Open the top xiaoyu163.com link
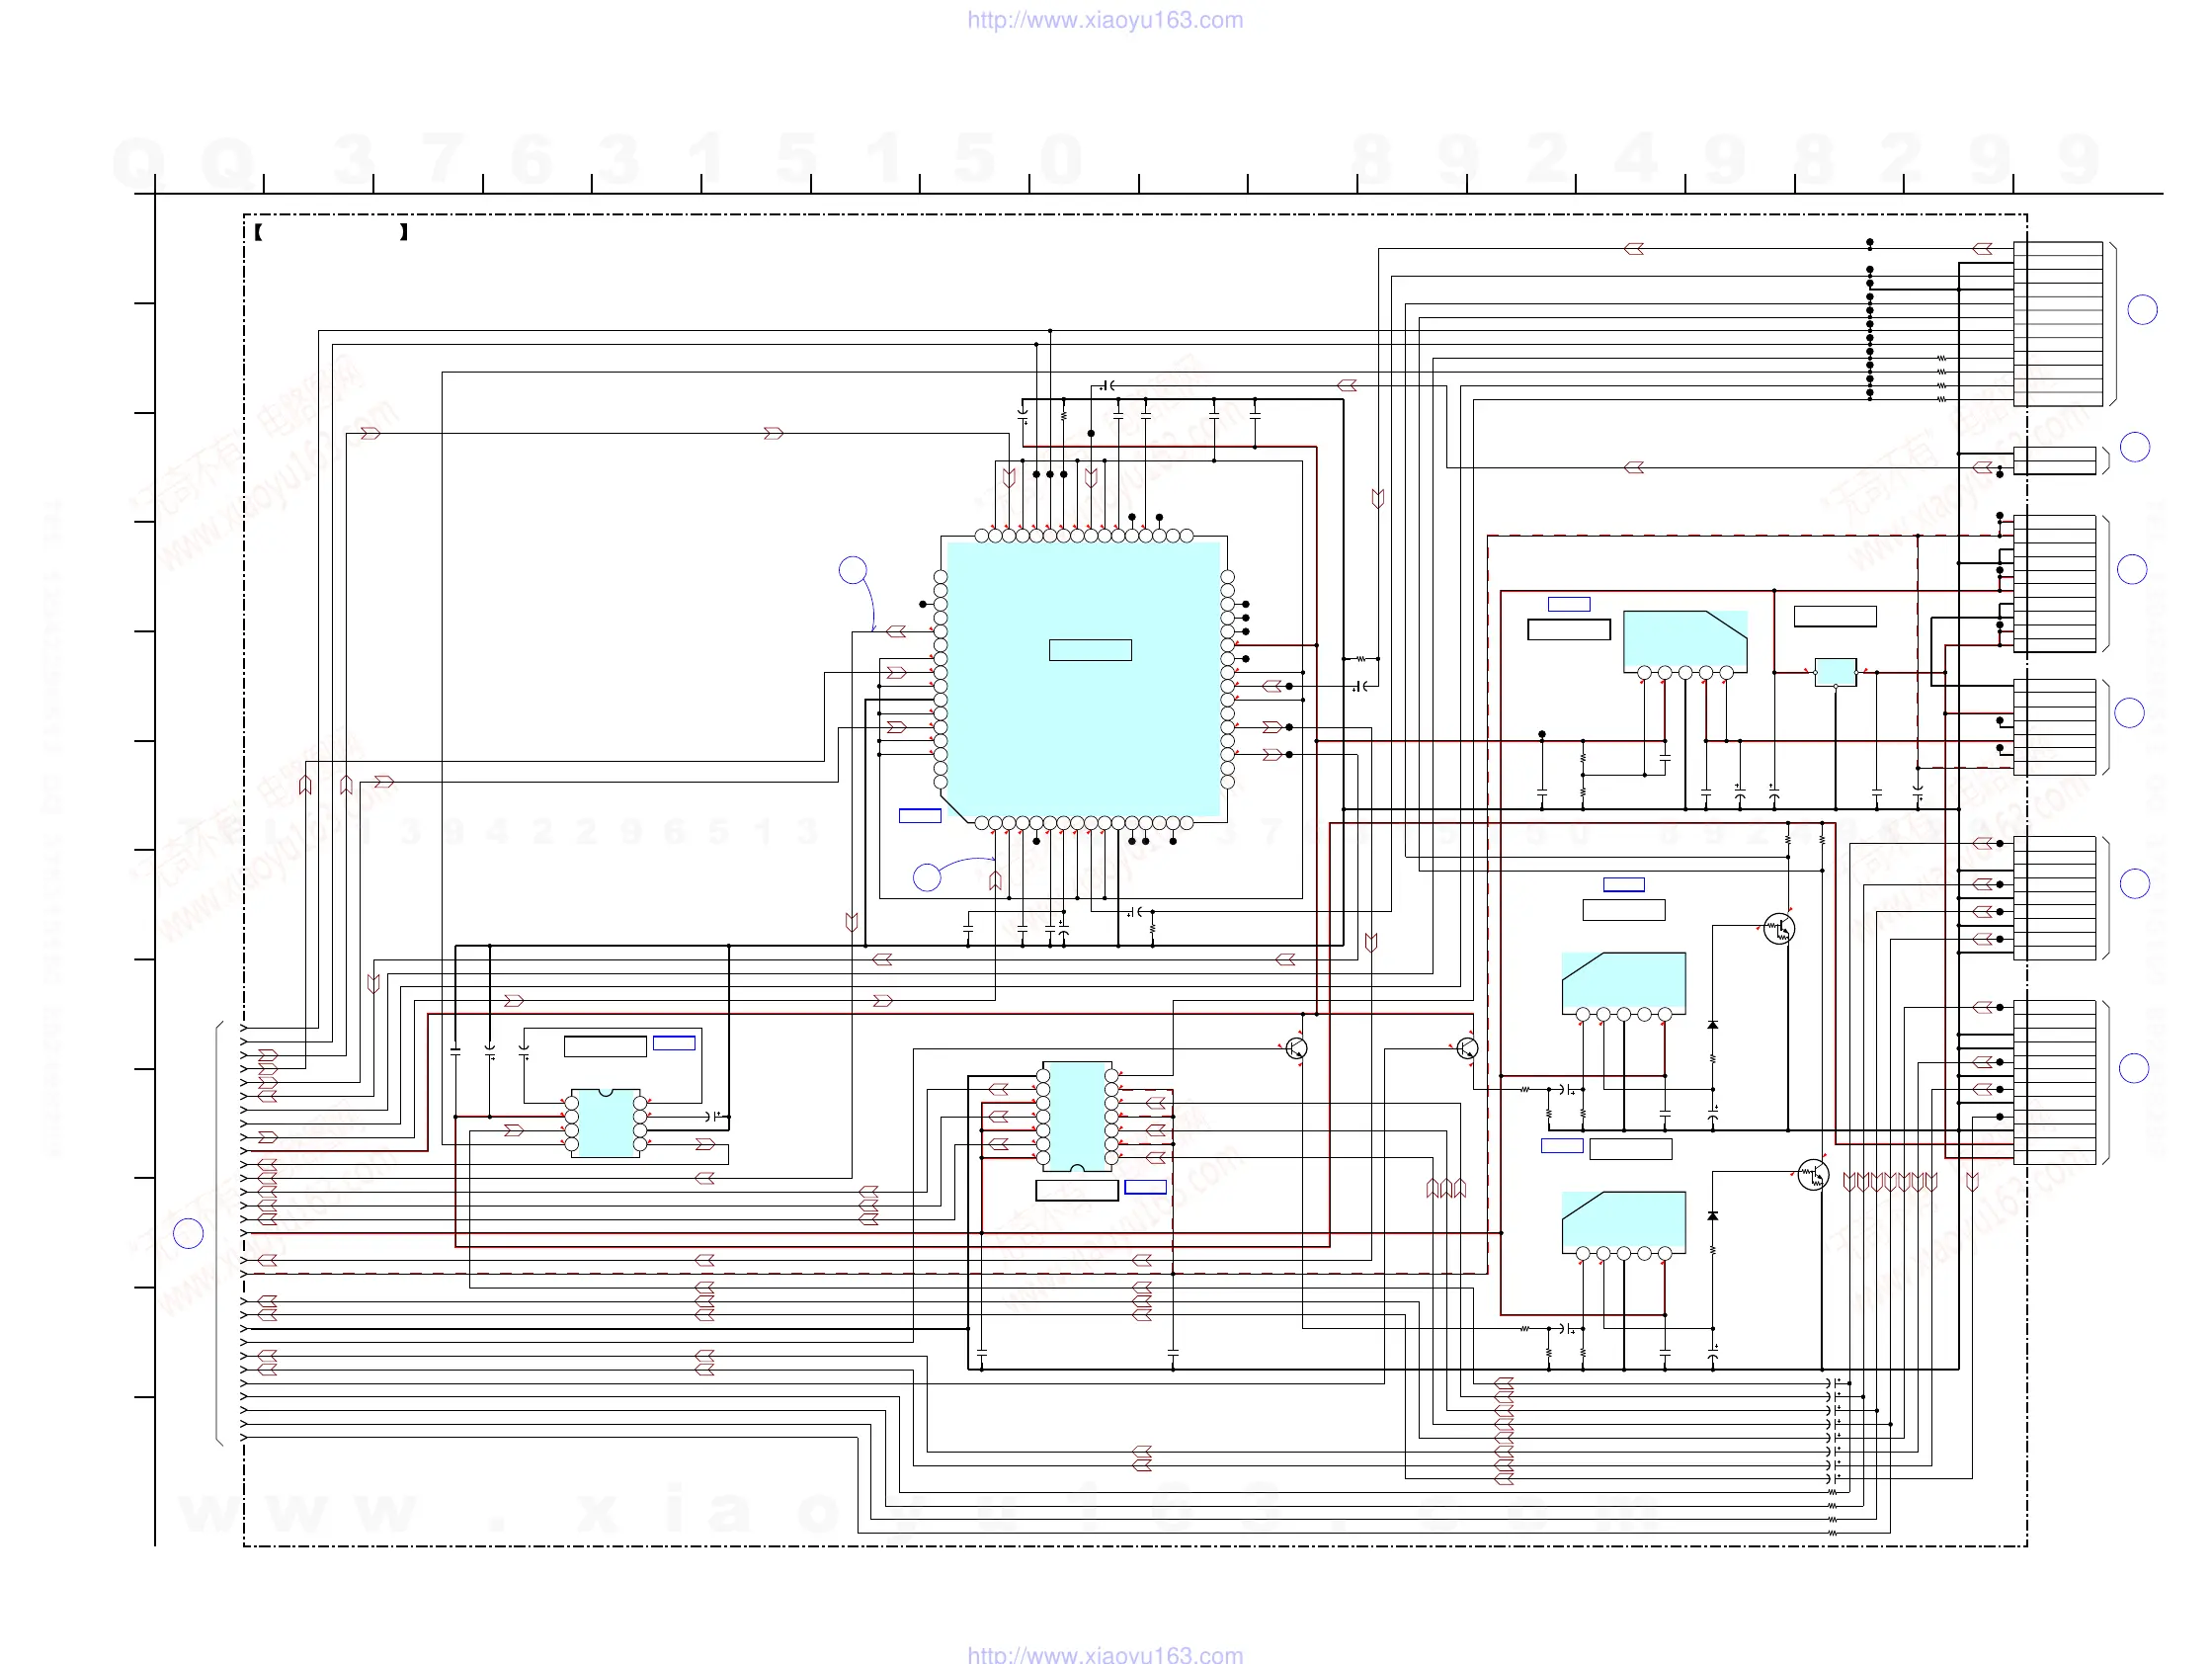The image size is (2212, 1664). pos(1105,20)
